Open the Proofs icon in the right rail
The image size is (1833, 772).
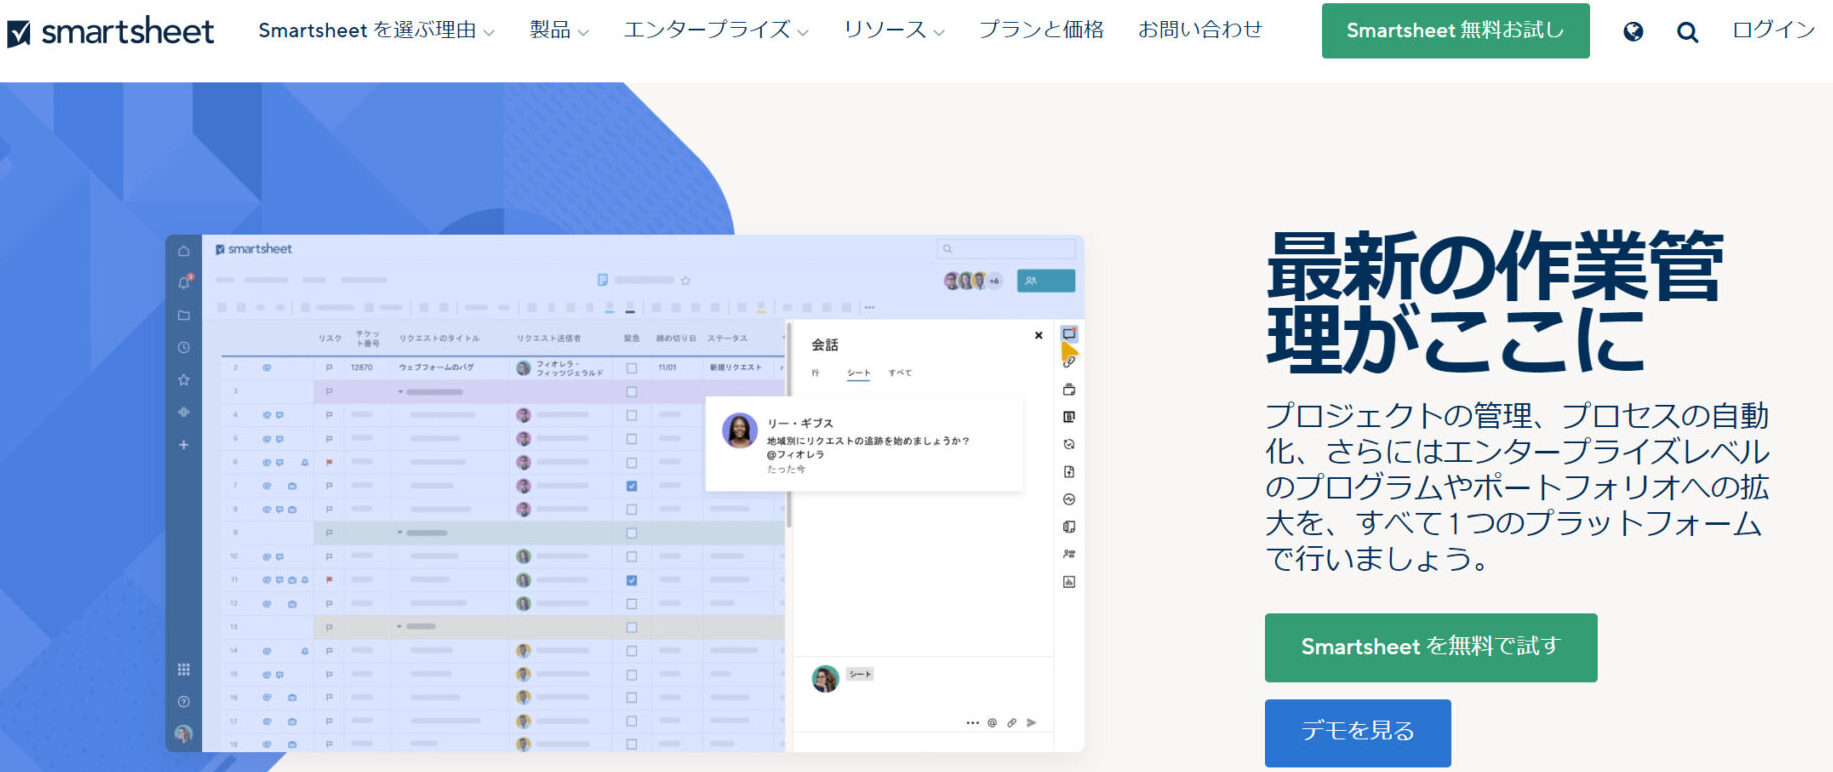[x=1069, y=389]
